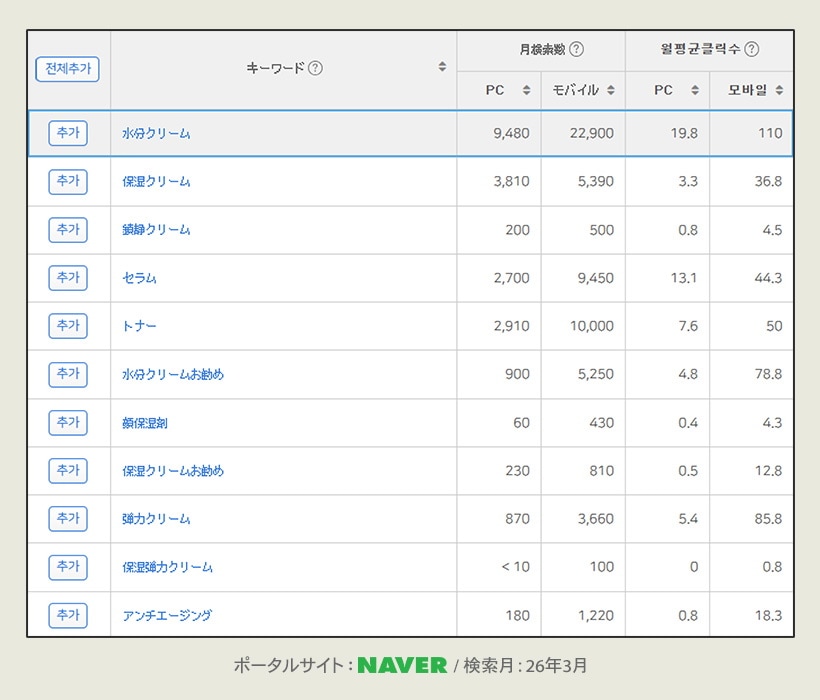Sort monthly searches PC column
Image resolution: width=820 pixels, height=700 pixels.
526,90
